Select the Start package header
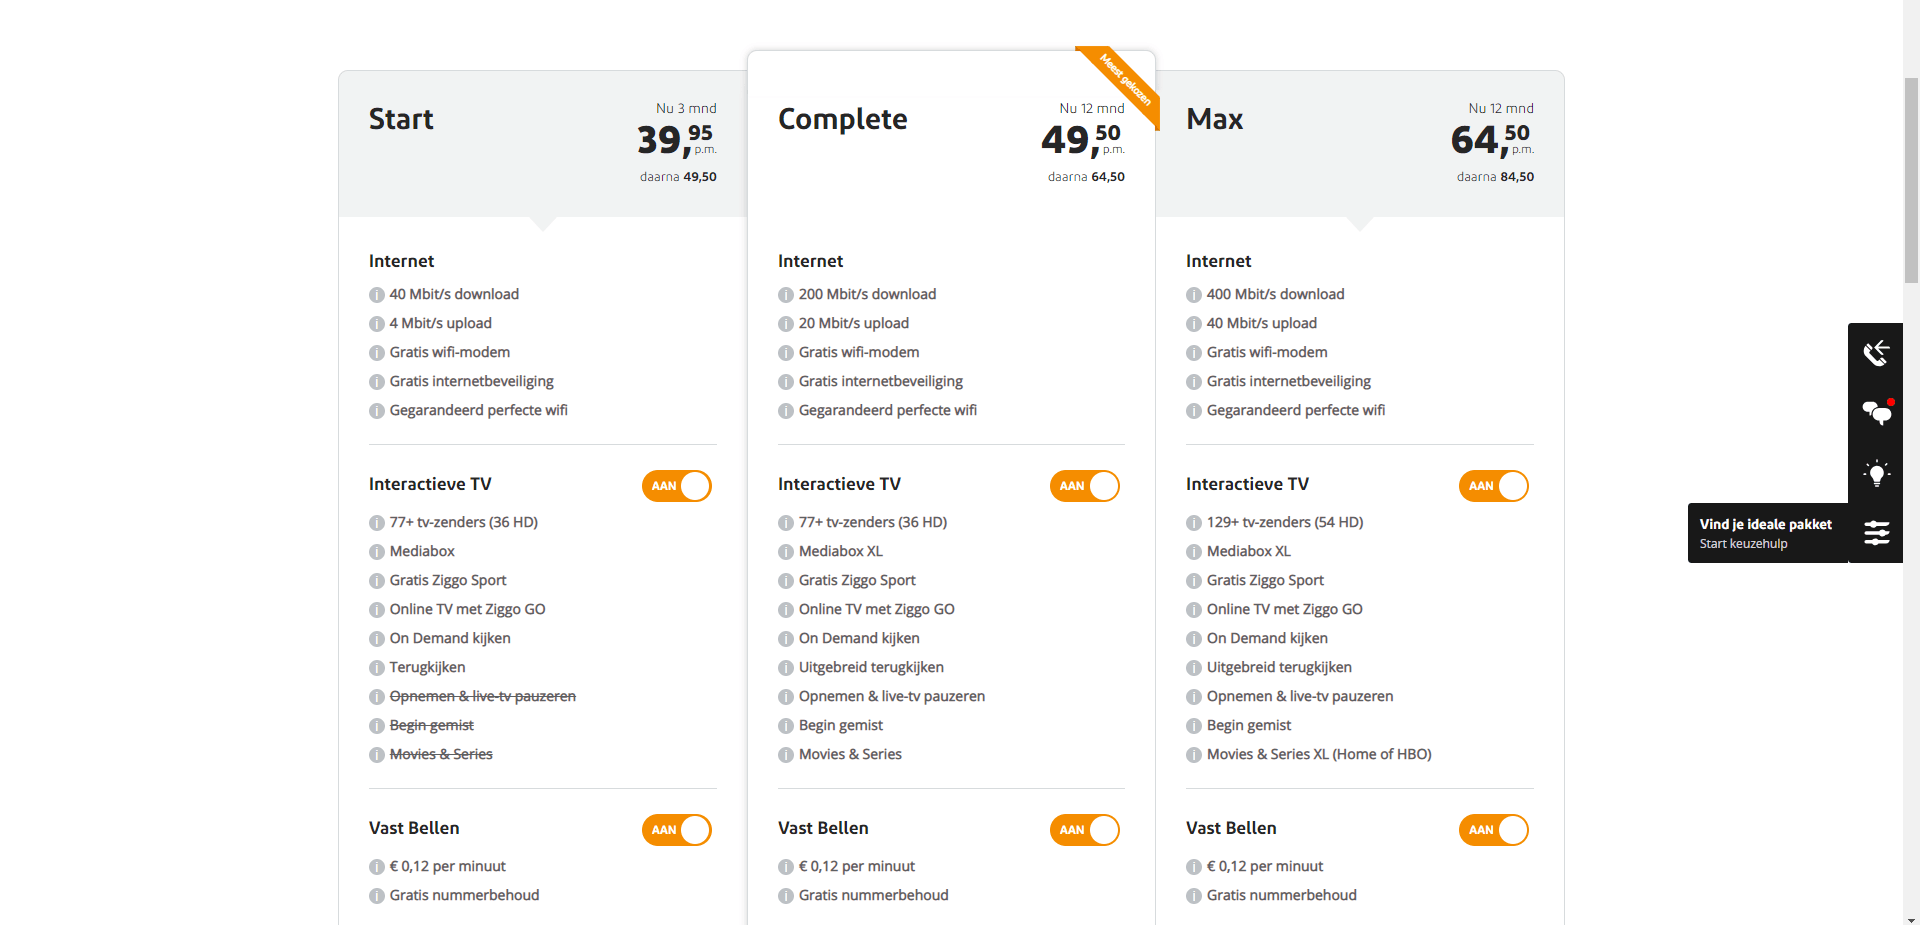This screenshot has height=925, width=1920. click(x=543, y=144)
